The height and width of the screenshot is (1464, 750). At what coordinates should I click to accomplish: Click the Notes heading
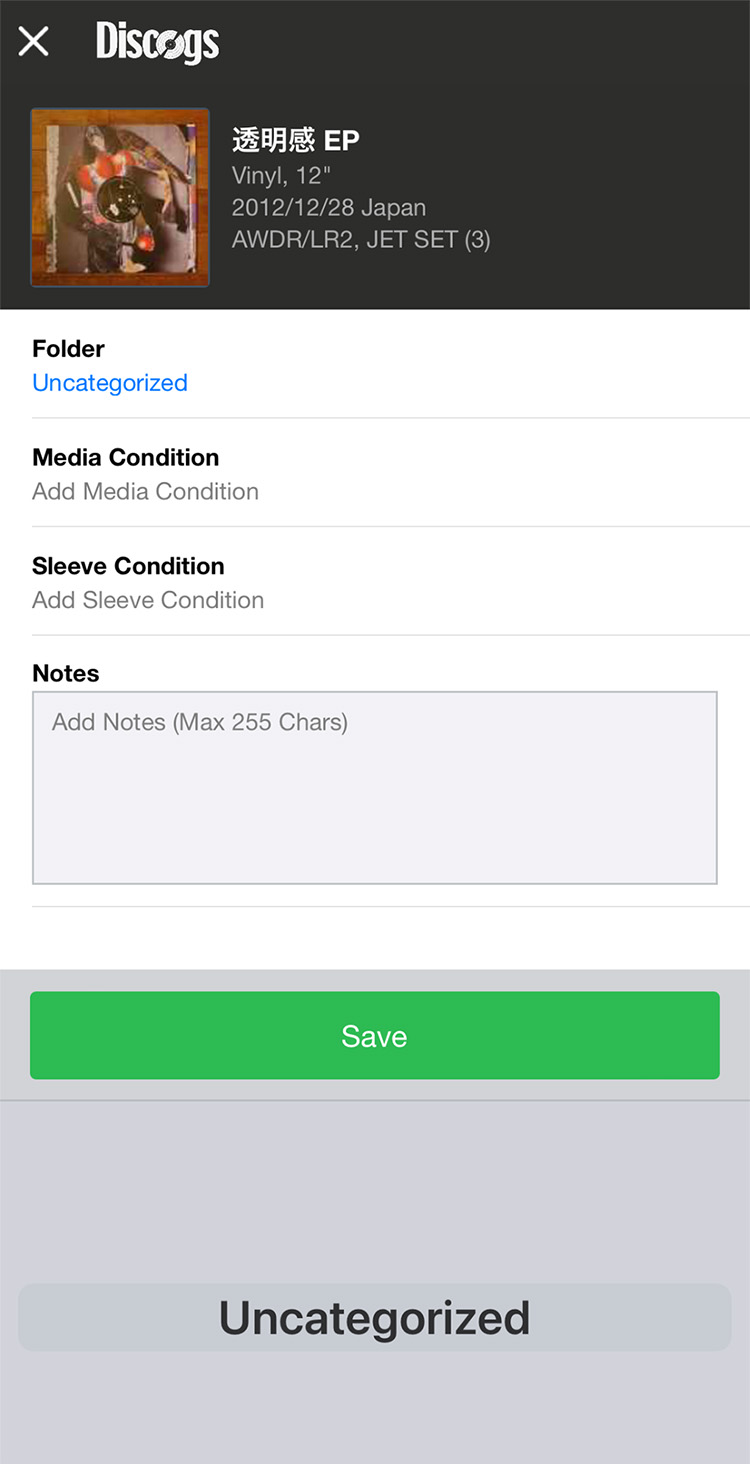pos(66,674)
